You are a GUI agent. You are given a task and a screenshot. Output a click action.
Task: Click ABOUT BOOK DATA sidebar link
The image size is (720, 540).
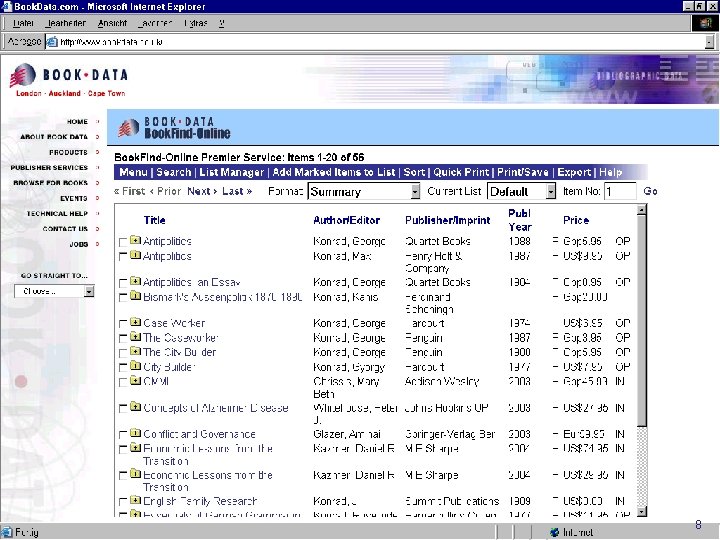(x=54, y=137)
